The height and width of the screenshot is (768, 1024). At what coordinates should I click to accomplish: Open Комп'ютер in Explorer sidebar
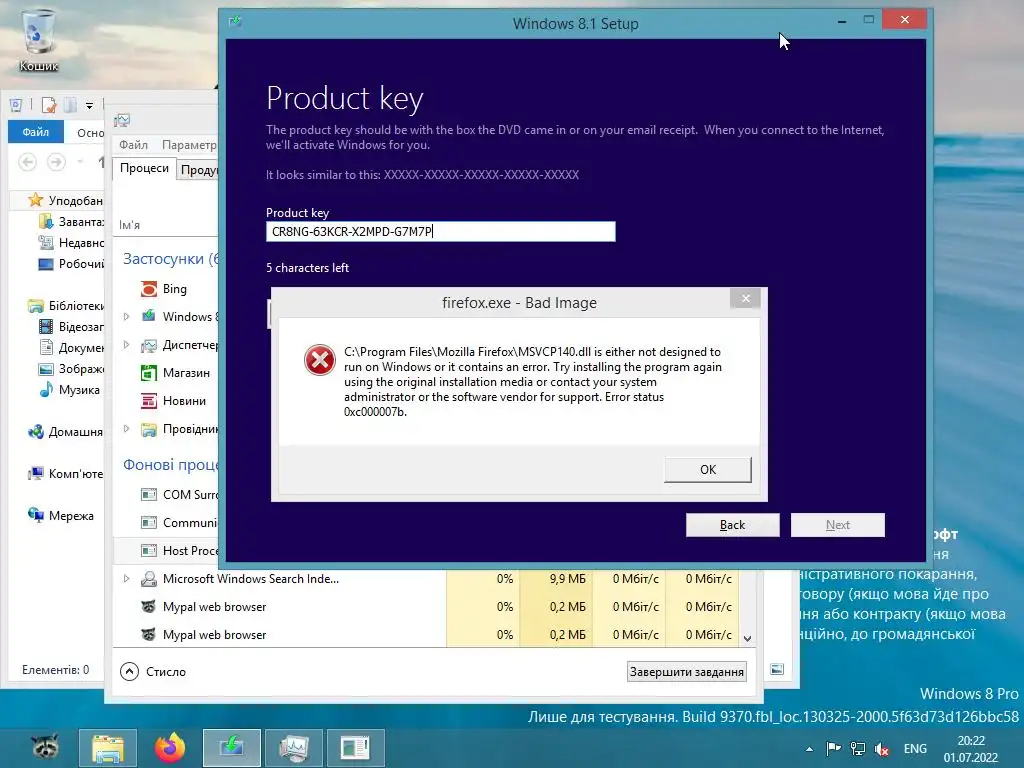pyautogui.click(x=65, y=473)
